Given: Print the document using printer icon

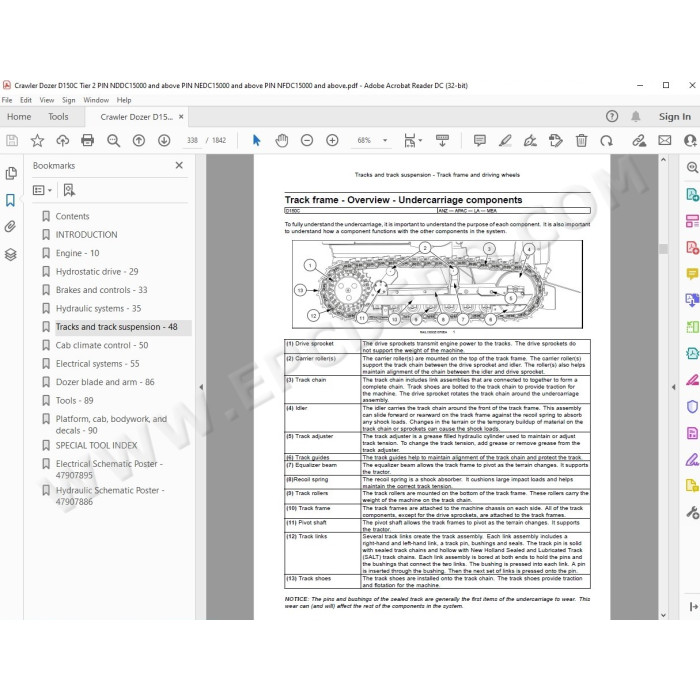Looking at the screenshot, I should 88,141.
